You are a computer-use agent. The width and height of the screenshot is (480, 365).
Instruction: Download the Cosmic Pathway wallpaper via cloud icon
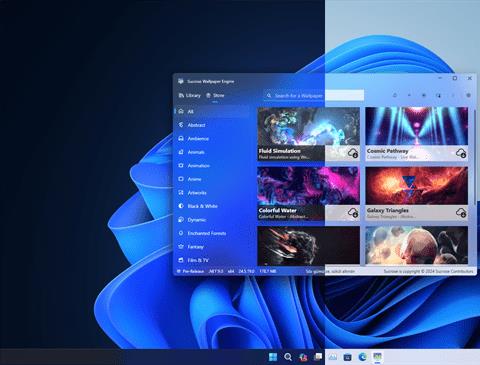[x=461, y=153]
